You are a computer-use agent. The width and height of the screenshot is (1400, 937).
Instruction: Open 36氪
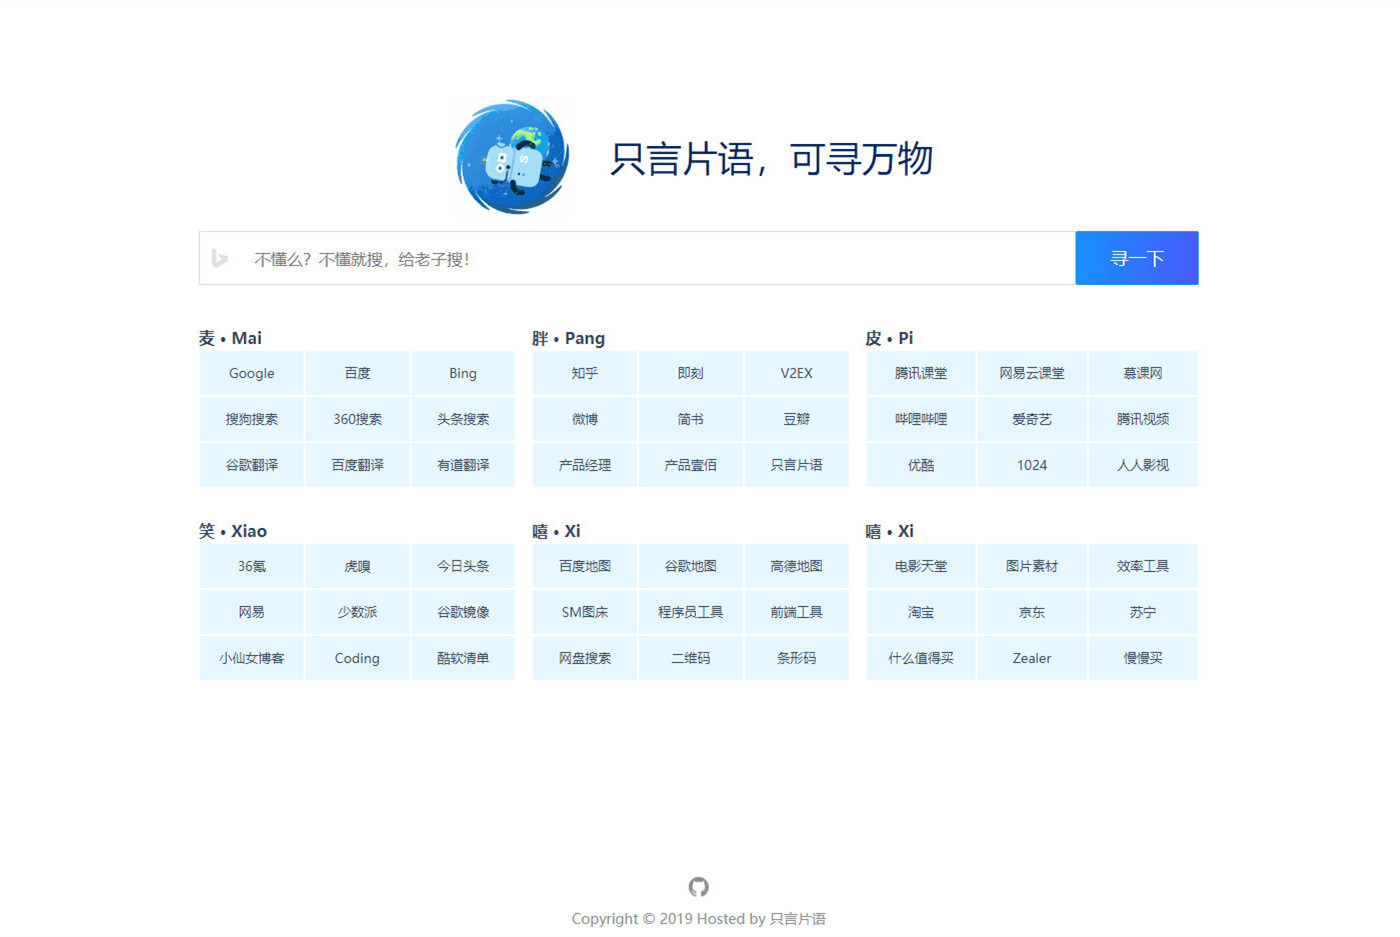tap(252, 566)
